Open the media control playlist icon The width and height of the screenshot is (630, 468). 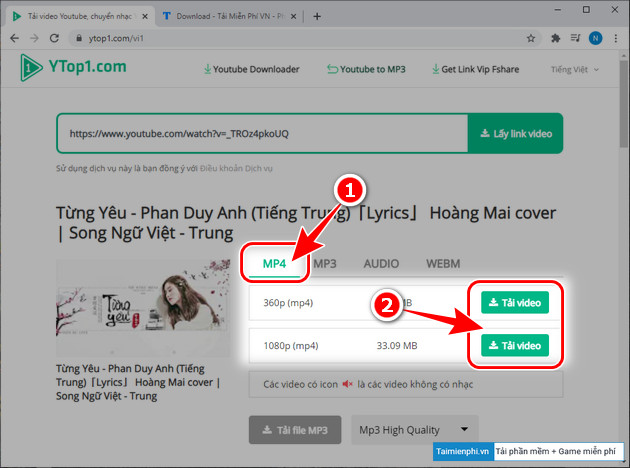pyautogui.click(x=575, y=38)
